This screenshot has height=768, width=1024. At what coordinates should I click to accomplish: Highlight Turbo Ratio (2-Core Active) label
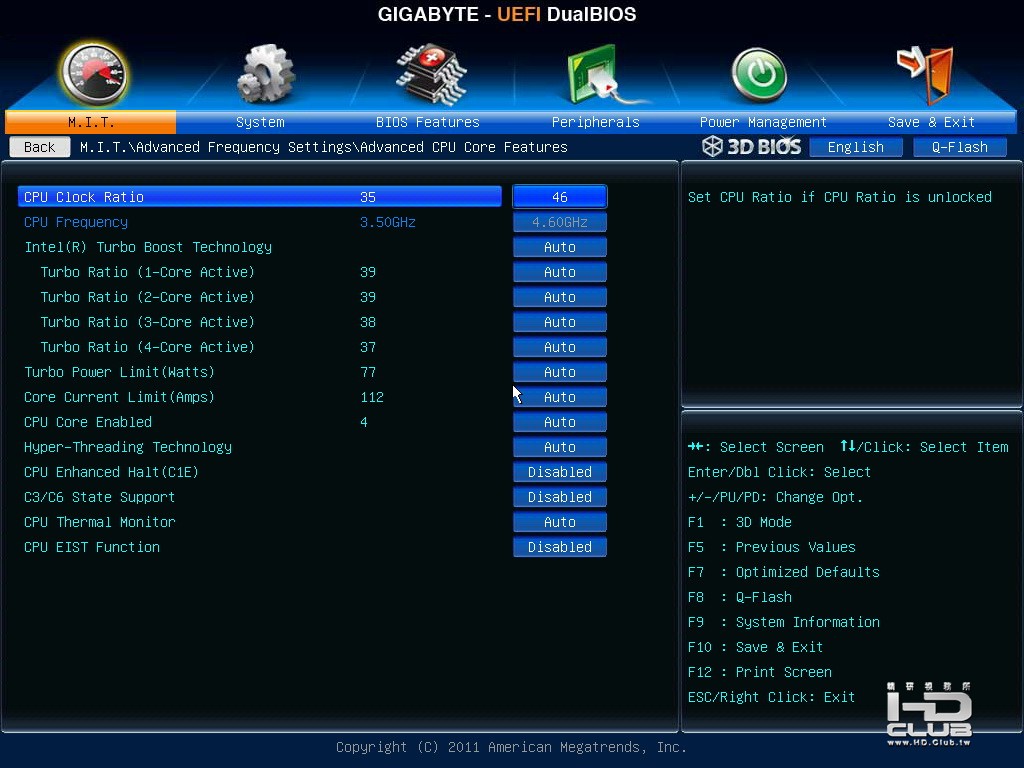(x=148, y=297)
